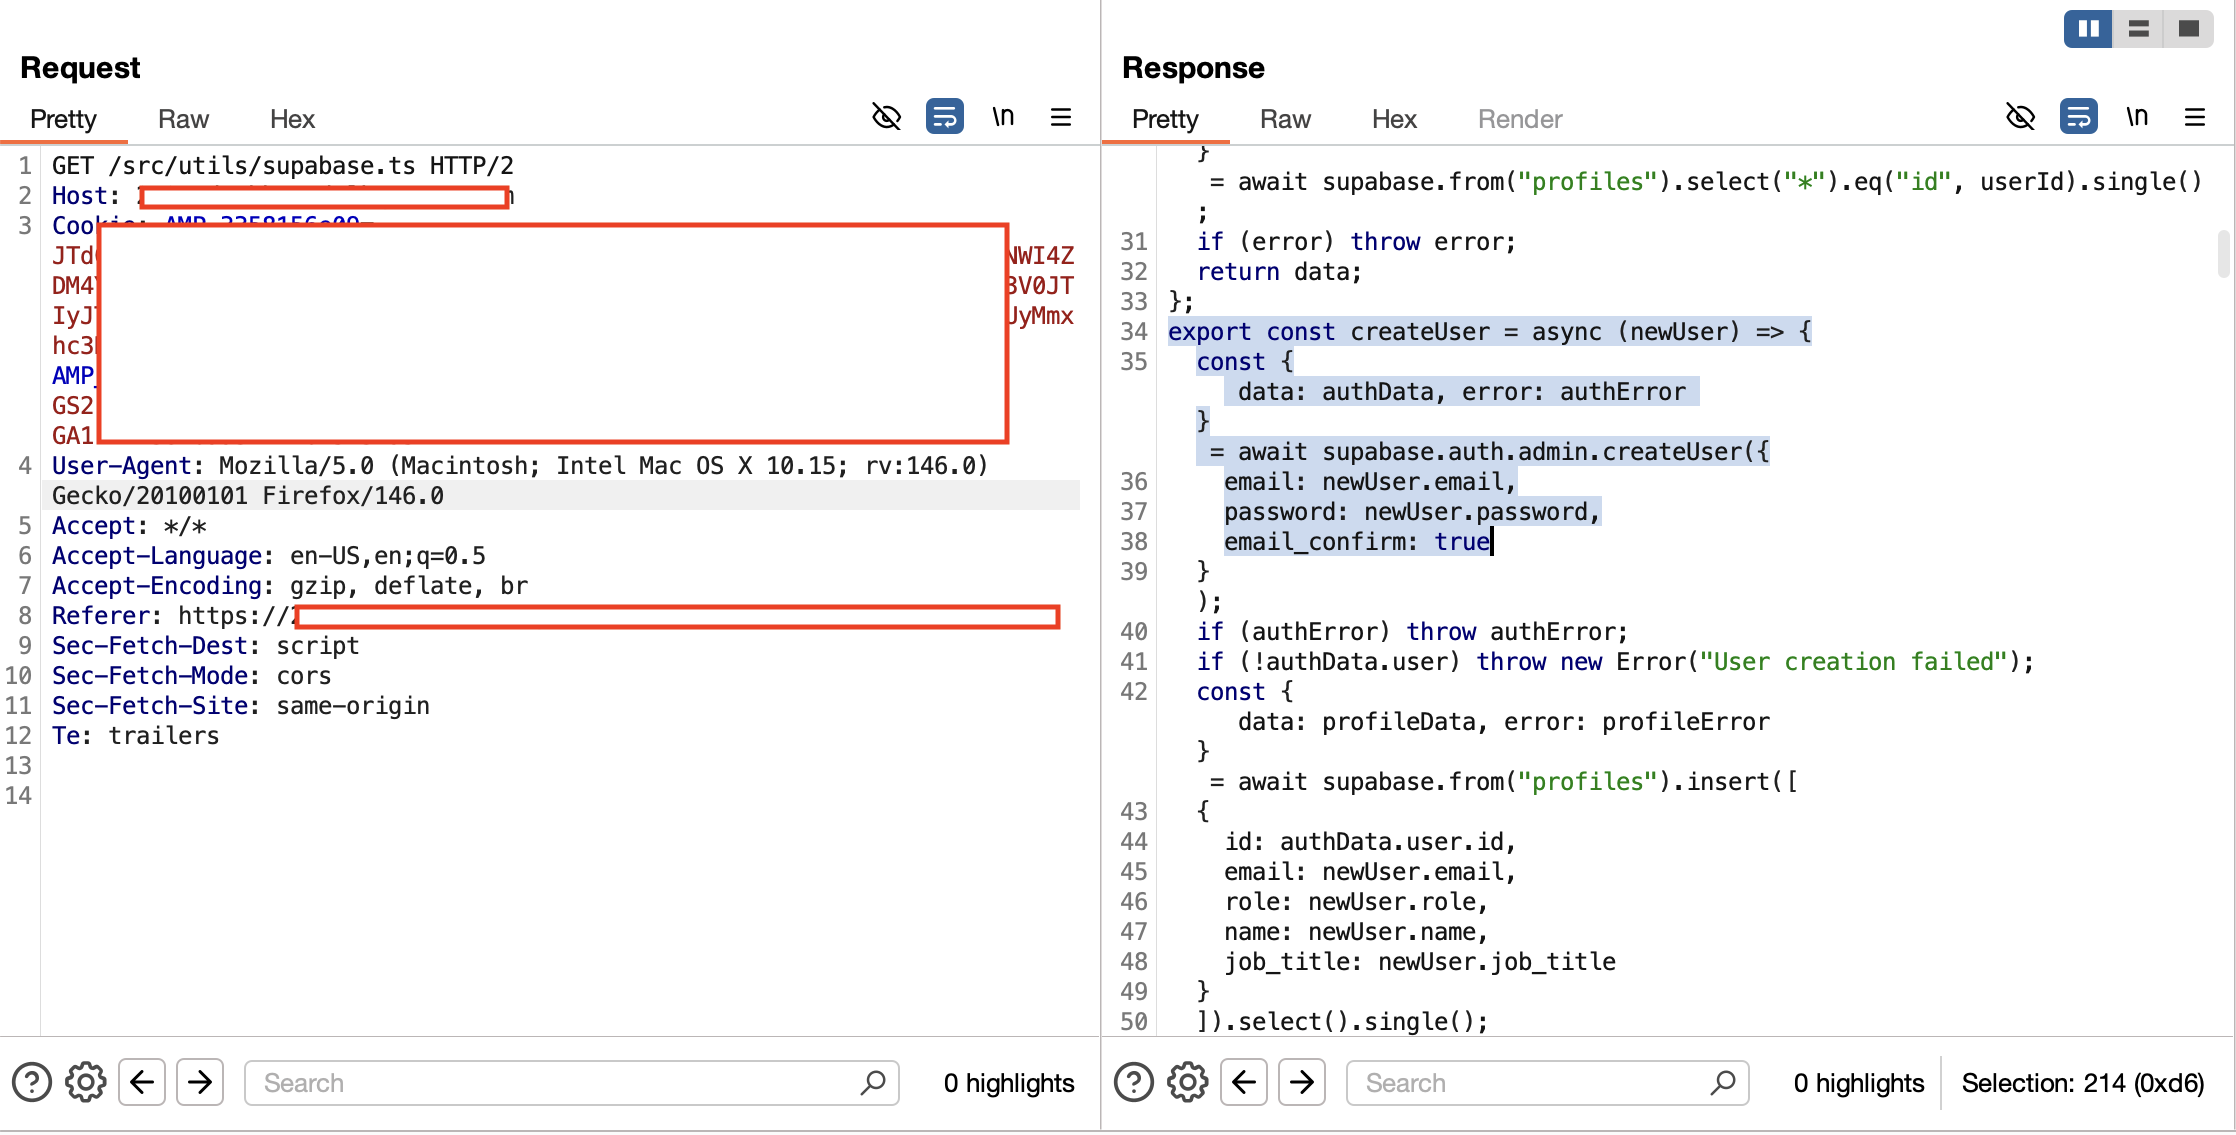Click 'role: newUser.role,' response line
The width and height of the screenshot is (2236, 1135).
(1356, 902)
